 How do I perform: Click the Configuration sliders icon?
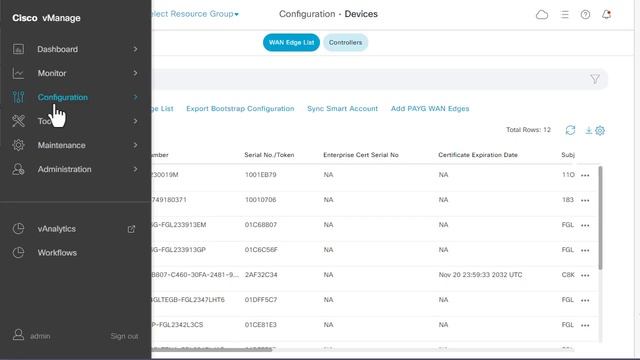pos(18,97)
